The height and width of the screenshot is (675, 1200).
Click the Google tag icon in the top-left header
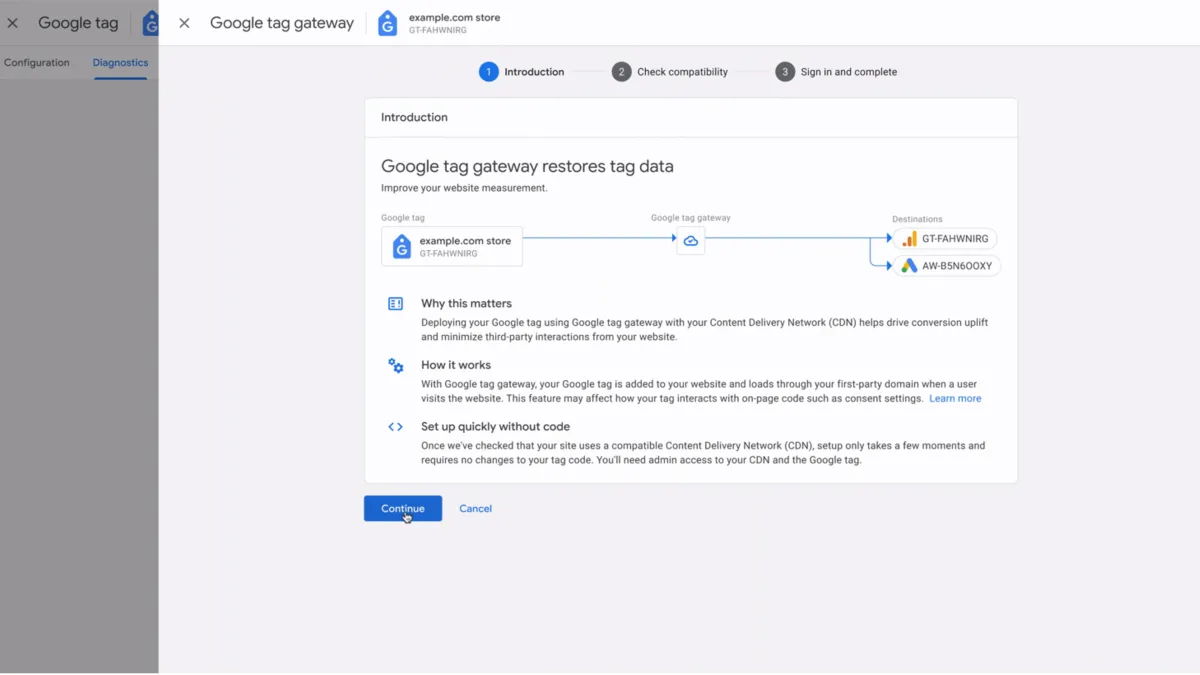tap(151, 22)
